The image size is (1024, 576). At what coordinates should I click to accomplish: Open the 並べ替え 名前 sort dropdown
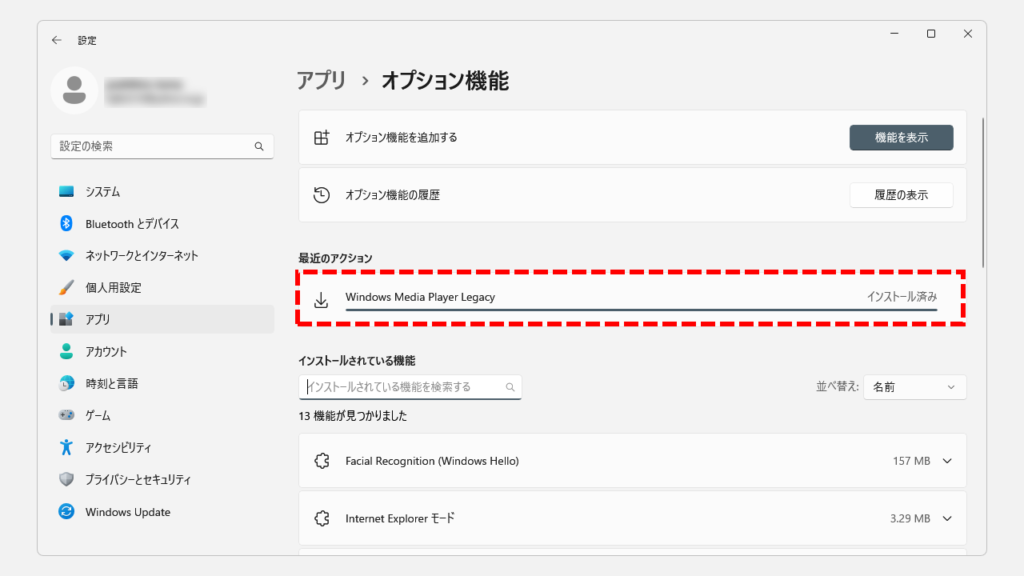(914, 387)
